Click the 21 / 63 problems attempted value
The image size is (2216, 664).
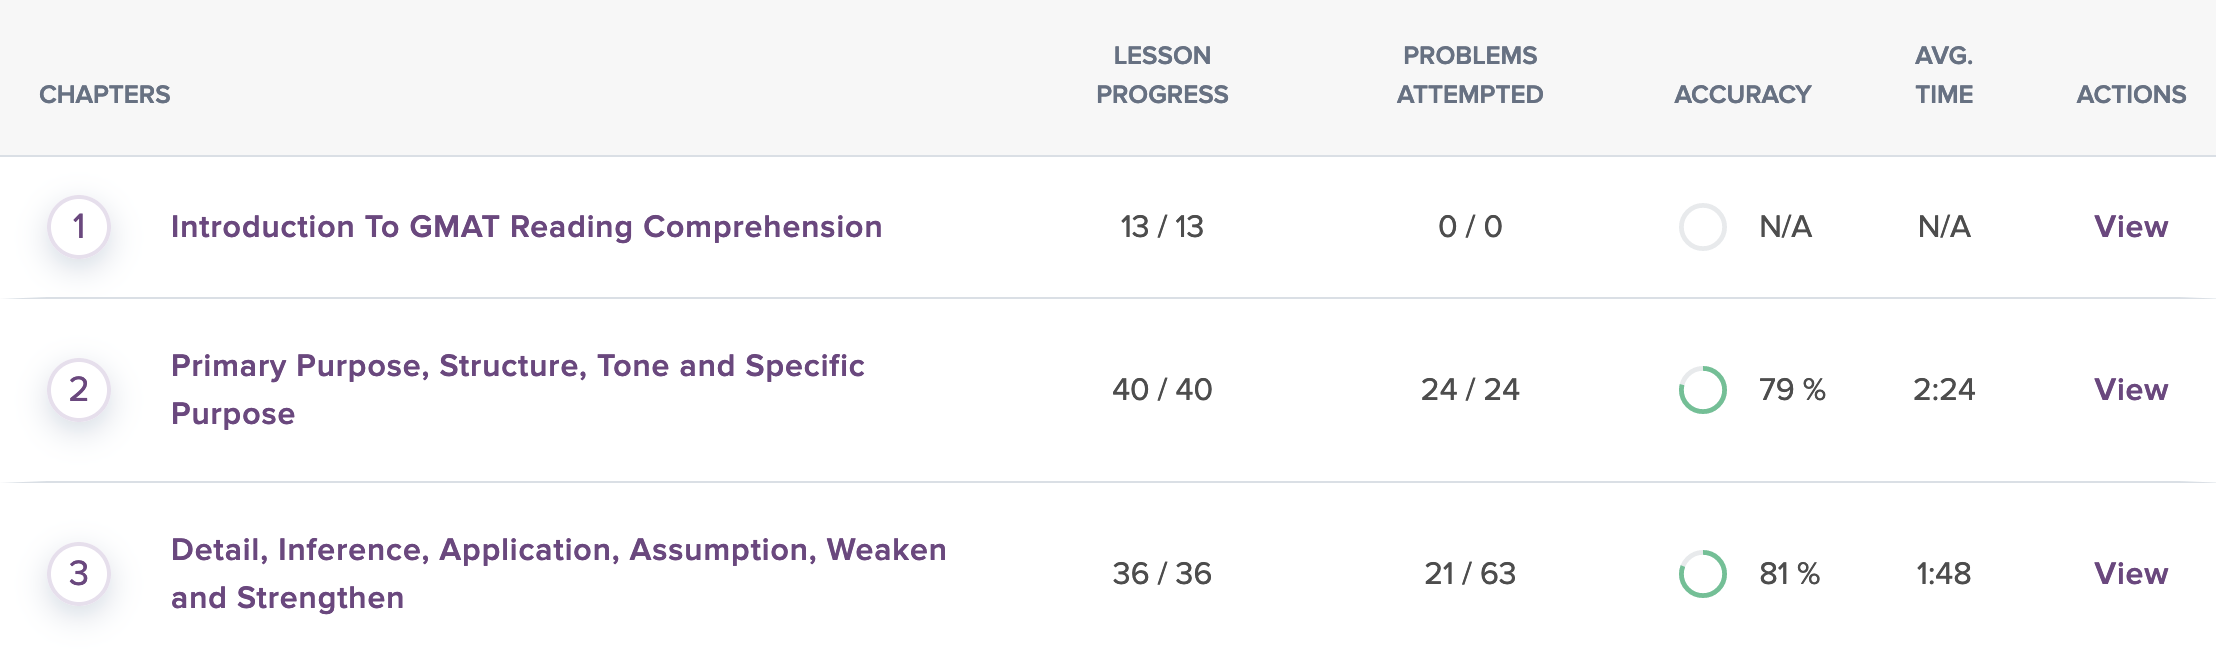pos(1470,573)
